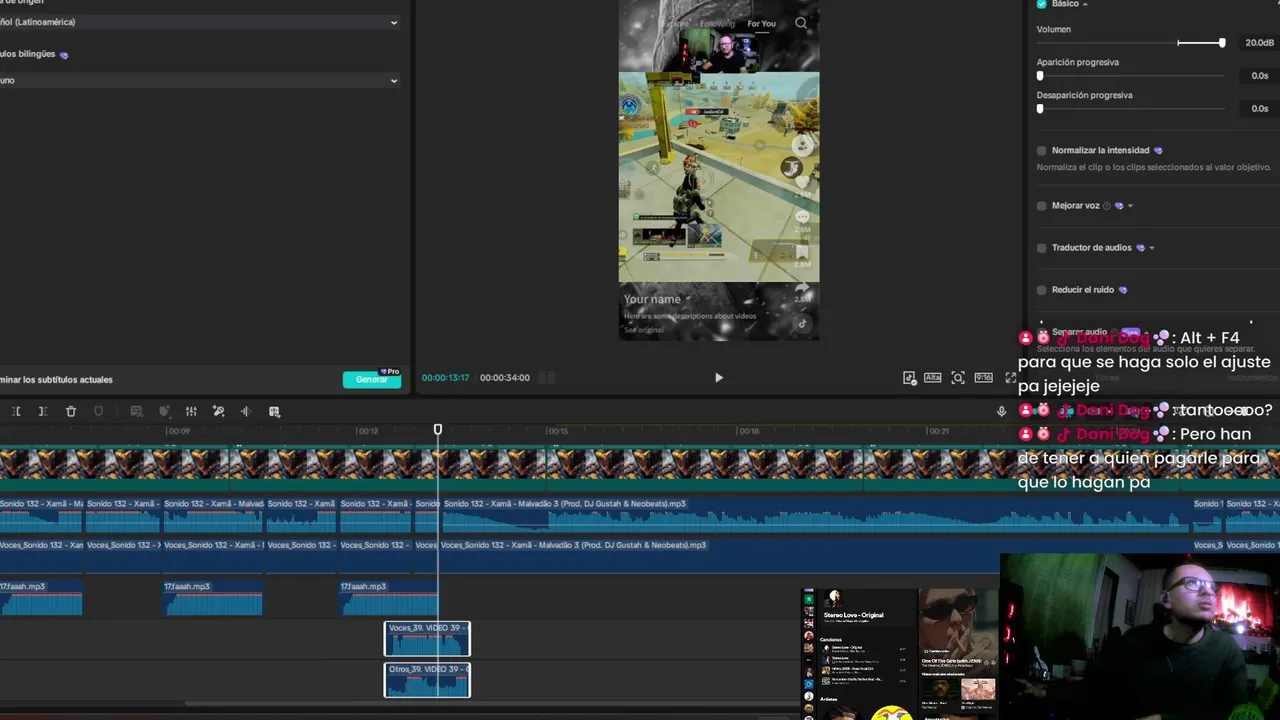The image size is (1280, 720).
Task: Collapse the Básico section arrow
Action: pos(1085,4)
